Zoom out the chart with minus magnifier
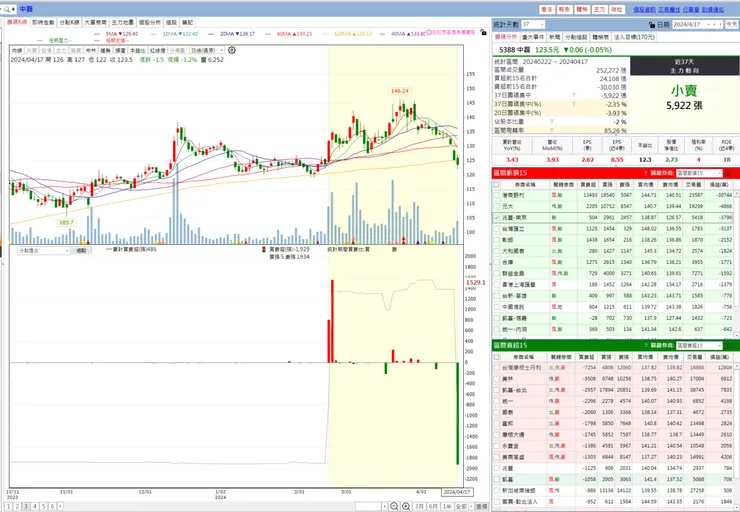740x512 pixels. pyautogui.click(x=394, y=506)
